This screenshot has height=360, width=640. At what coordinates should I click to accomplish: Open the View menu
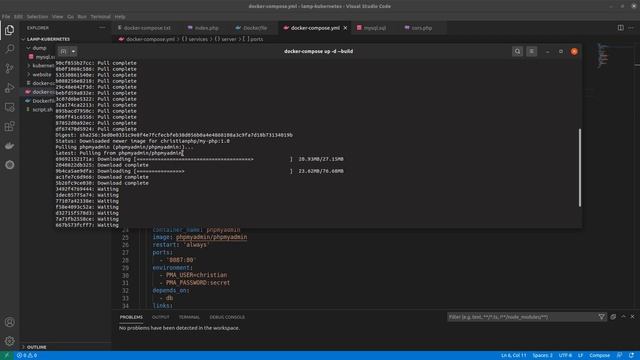(x=57, y=17)
